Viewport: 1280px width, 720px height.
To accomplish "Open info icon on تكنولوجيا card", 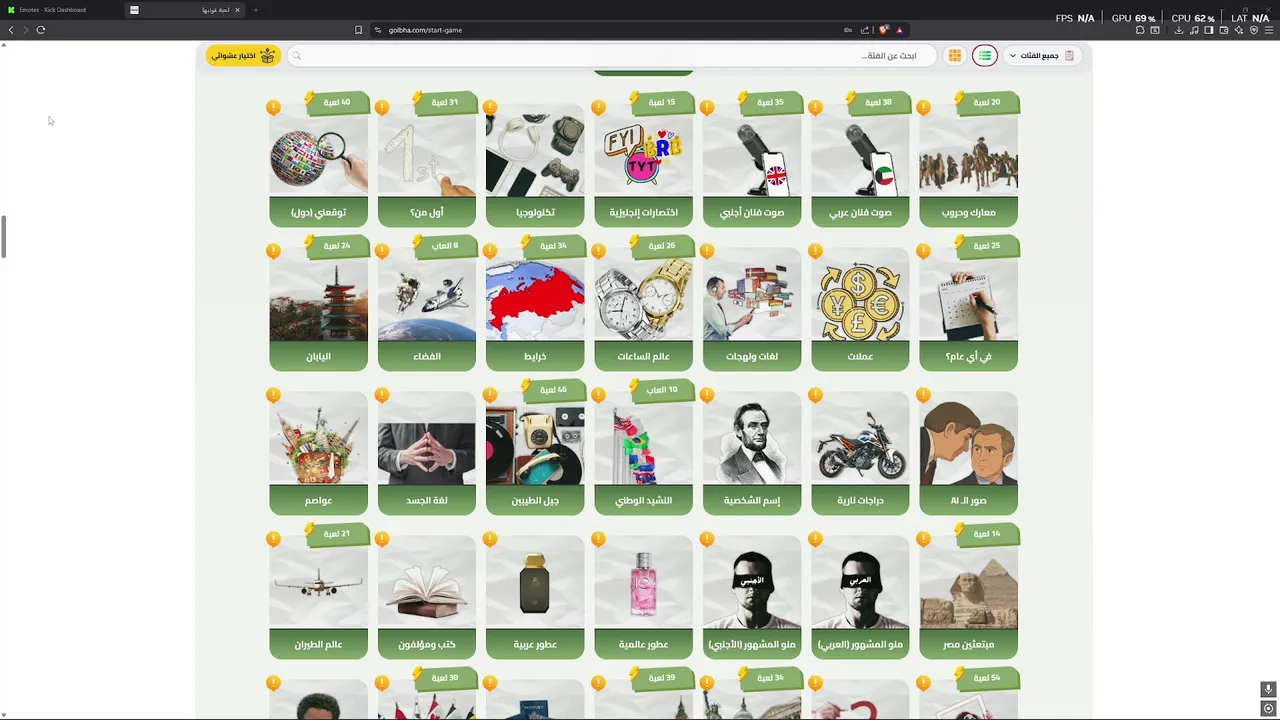I will [489, 107].
